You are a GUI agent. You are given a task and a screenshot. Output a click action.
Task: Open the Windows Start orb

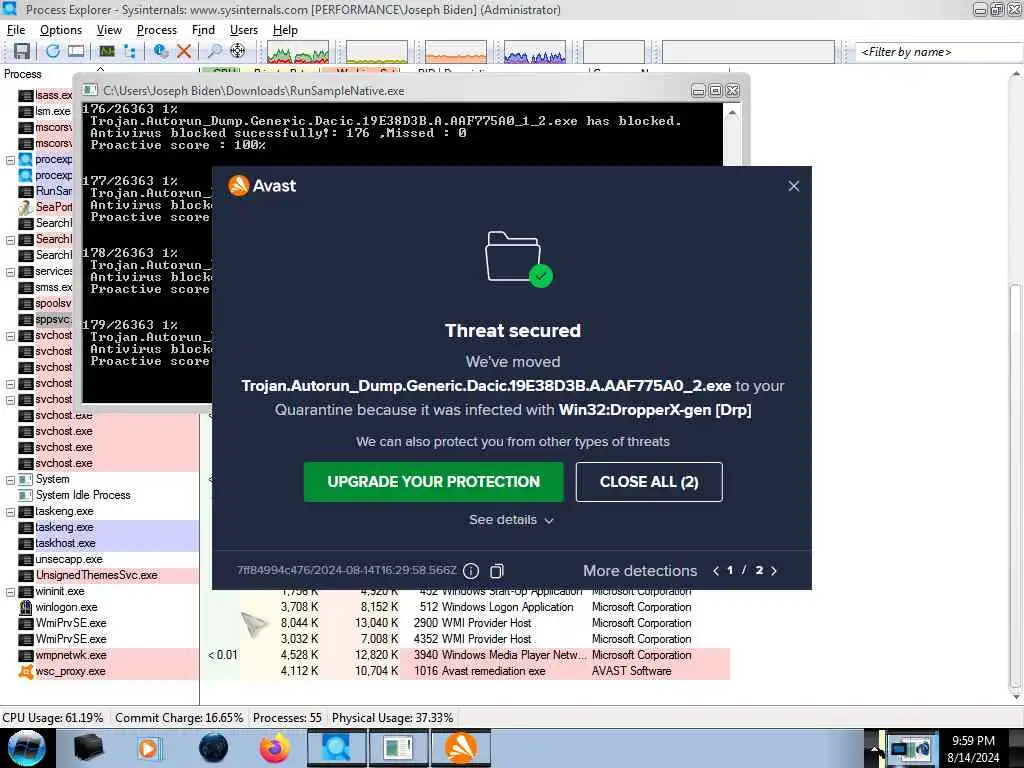27,748
